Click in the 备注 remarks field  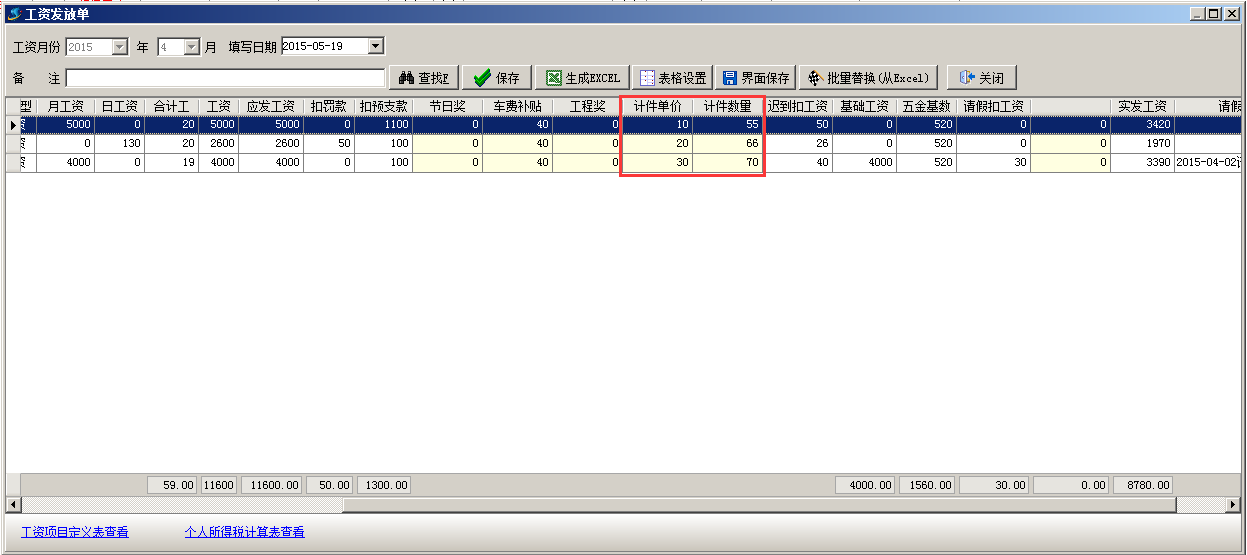pos(225,78)
